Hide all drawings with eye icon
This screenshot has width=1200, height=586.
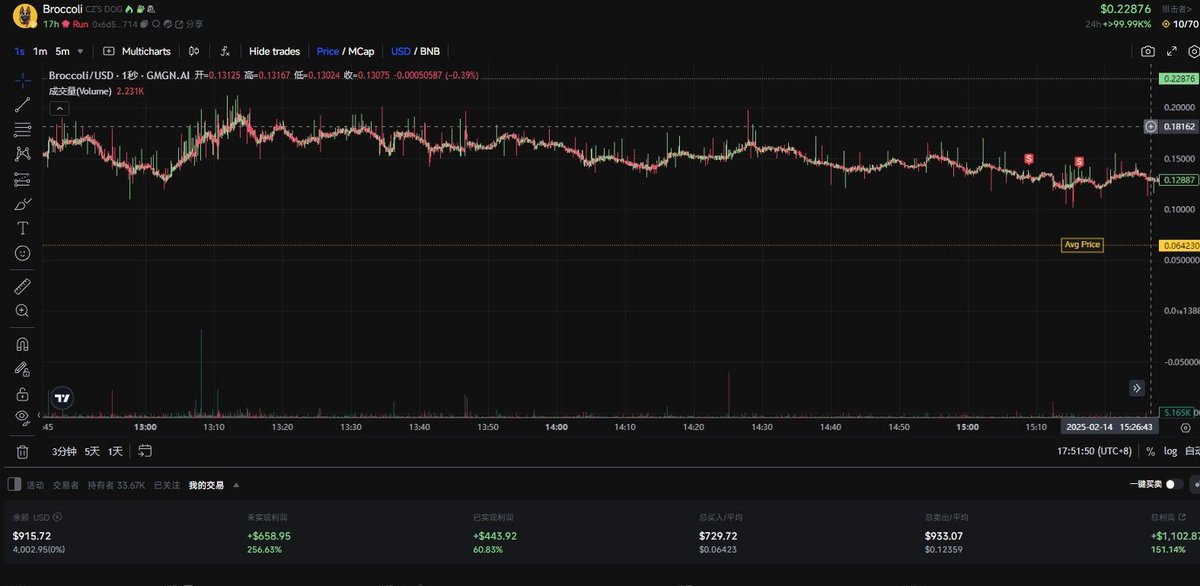(22, 417)
